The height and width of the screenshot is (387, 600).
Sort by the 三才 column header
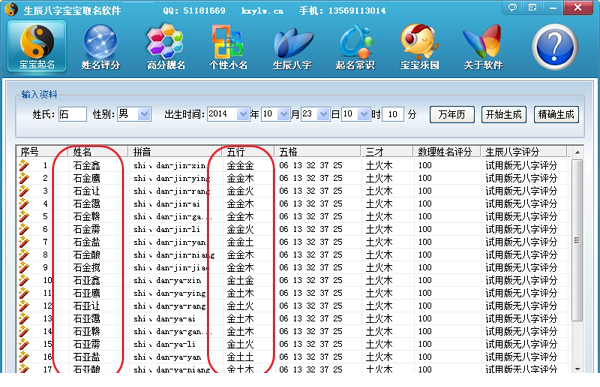(386, 152)
